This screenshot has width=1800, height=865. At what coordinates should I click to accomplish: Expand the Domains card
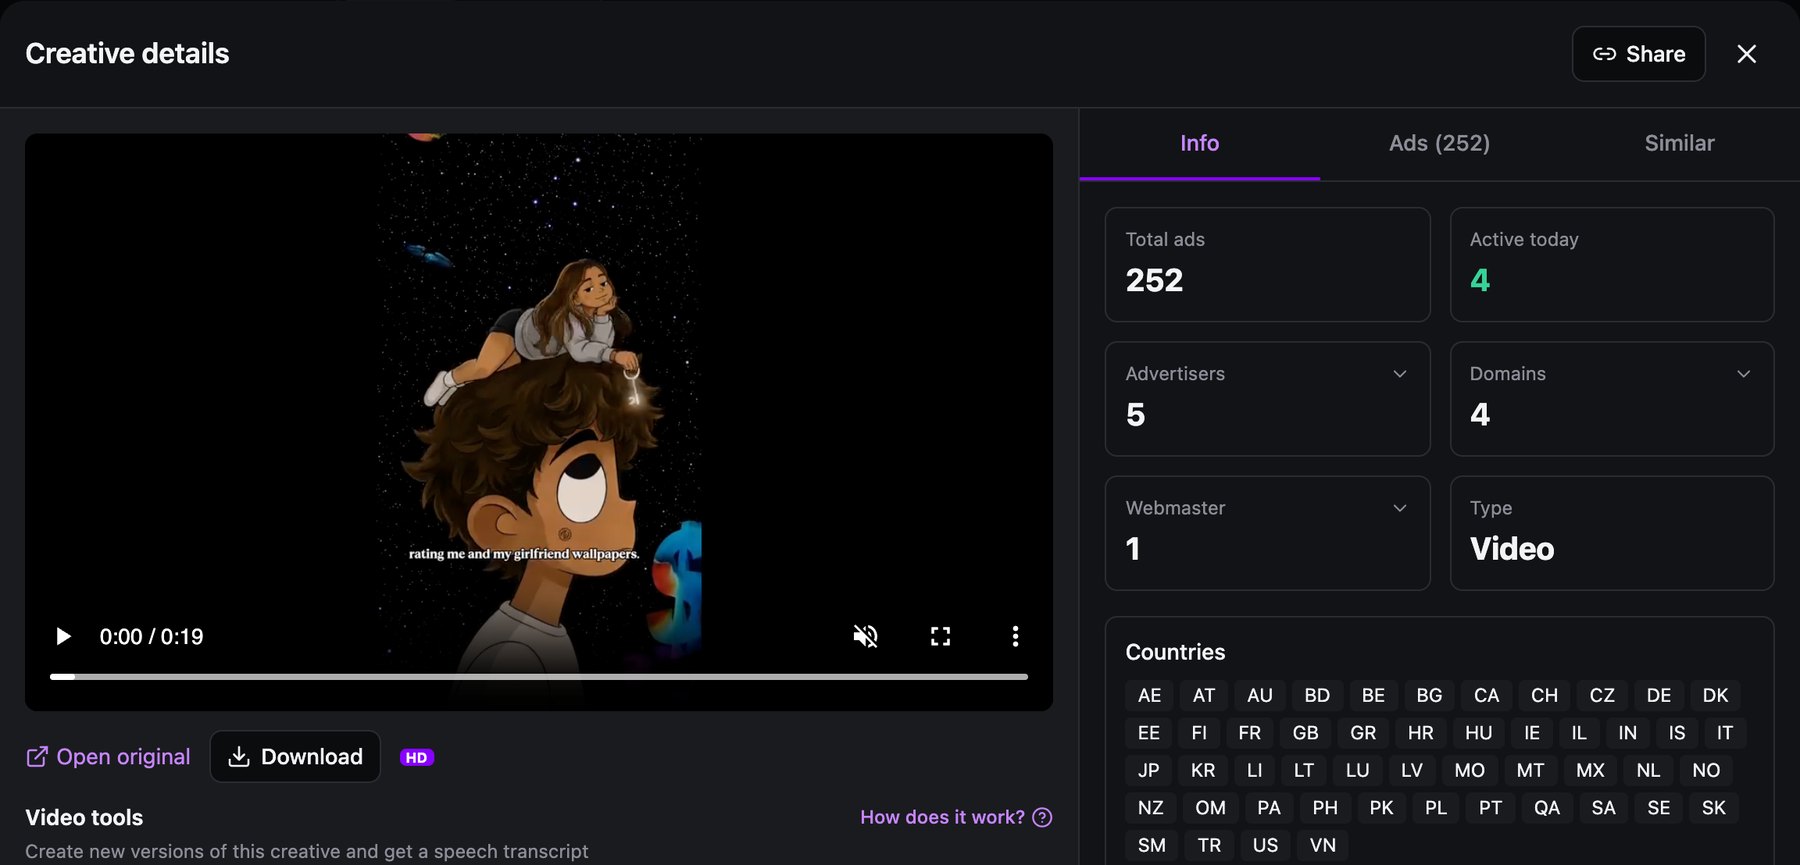click(1612, 399)
